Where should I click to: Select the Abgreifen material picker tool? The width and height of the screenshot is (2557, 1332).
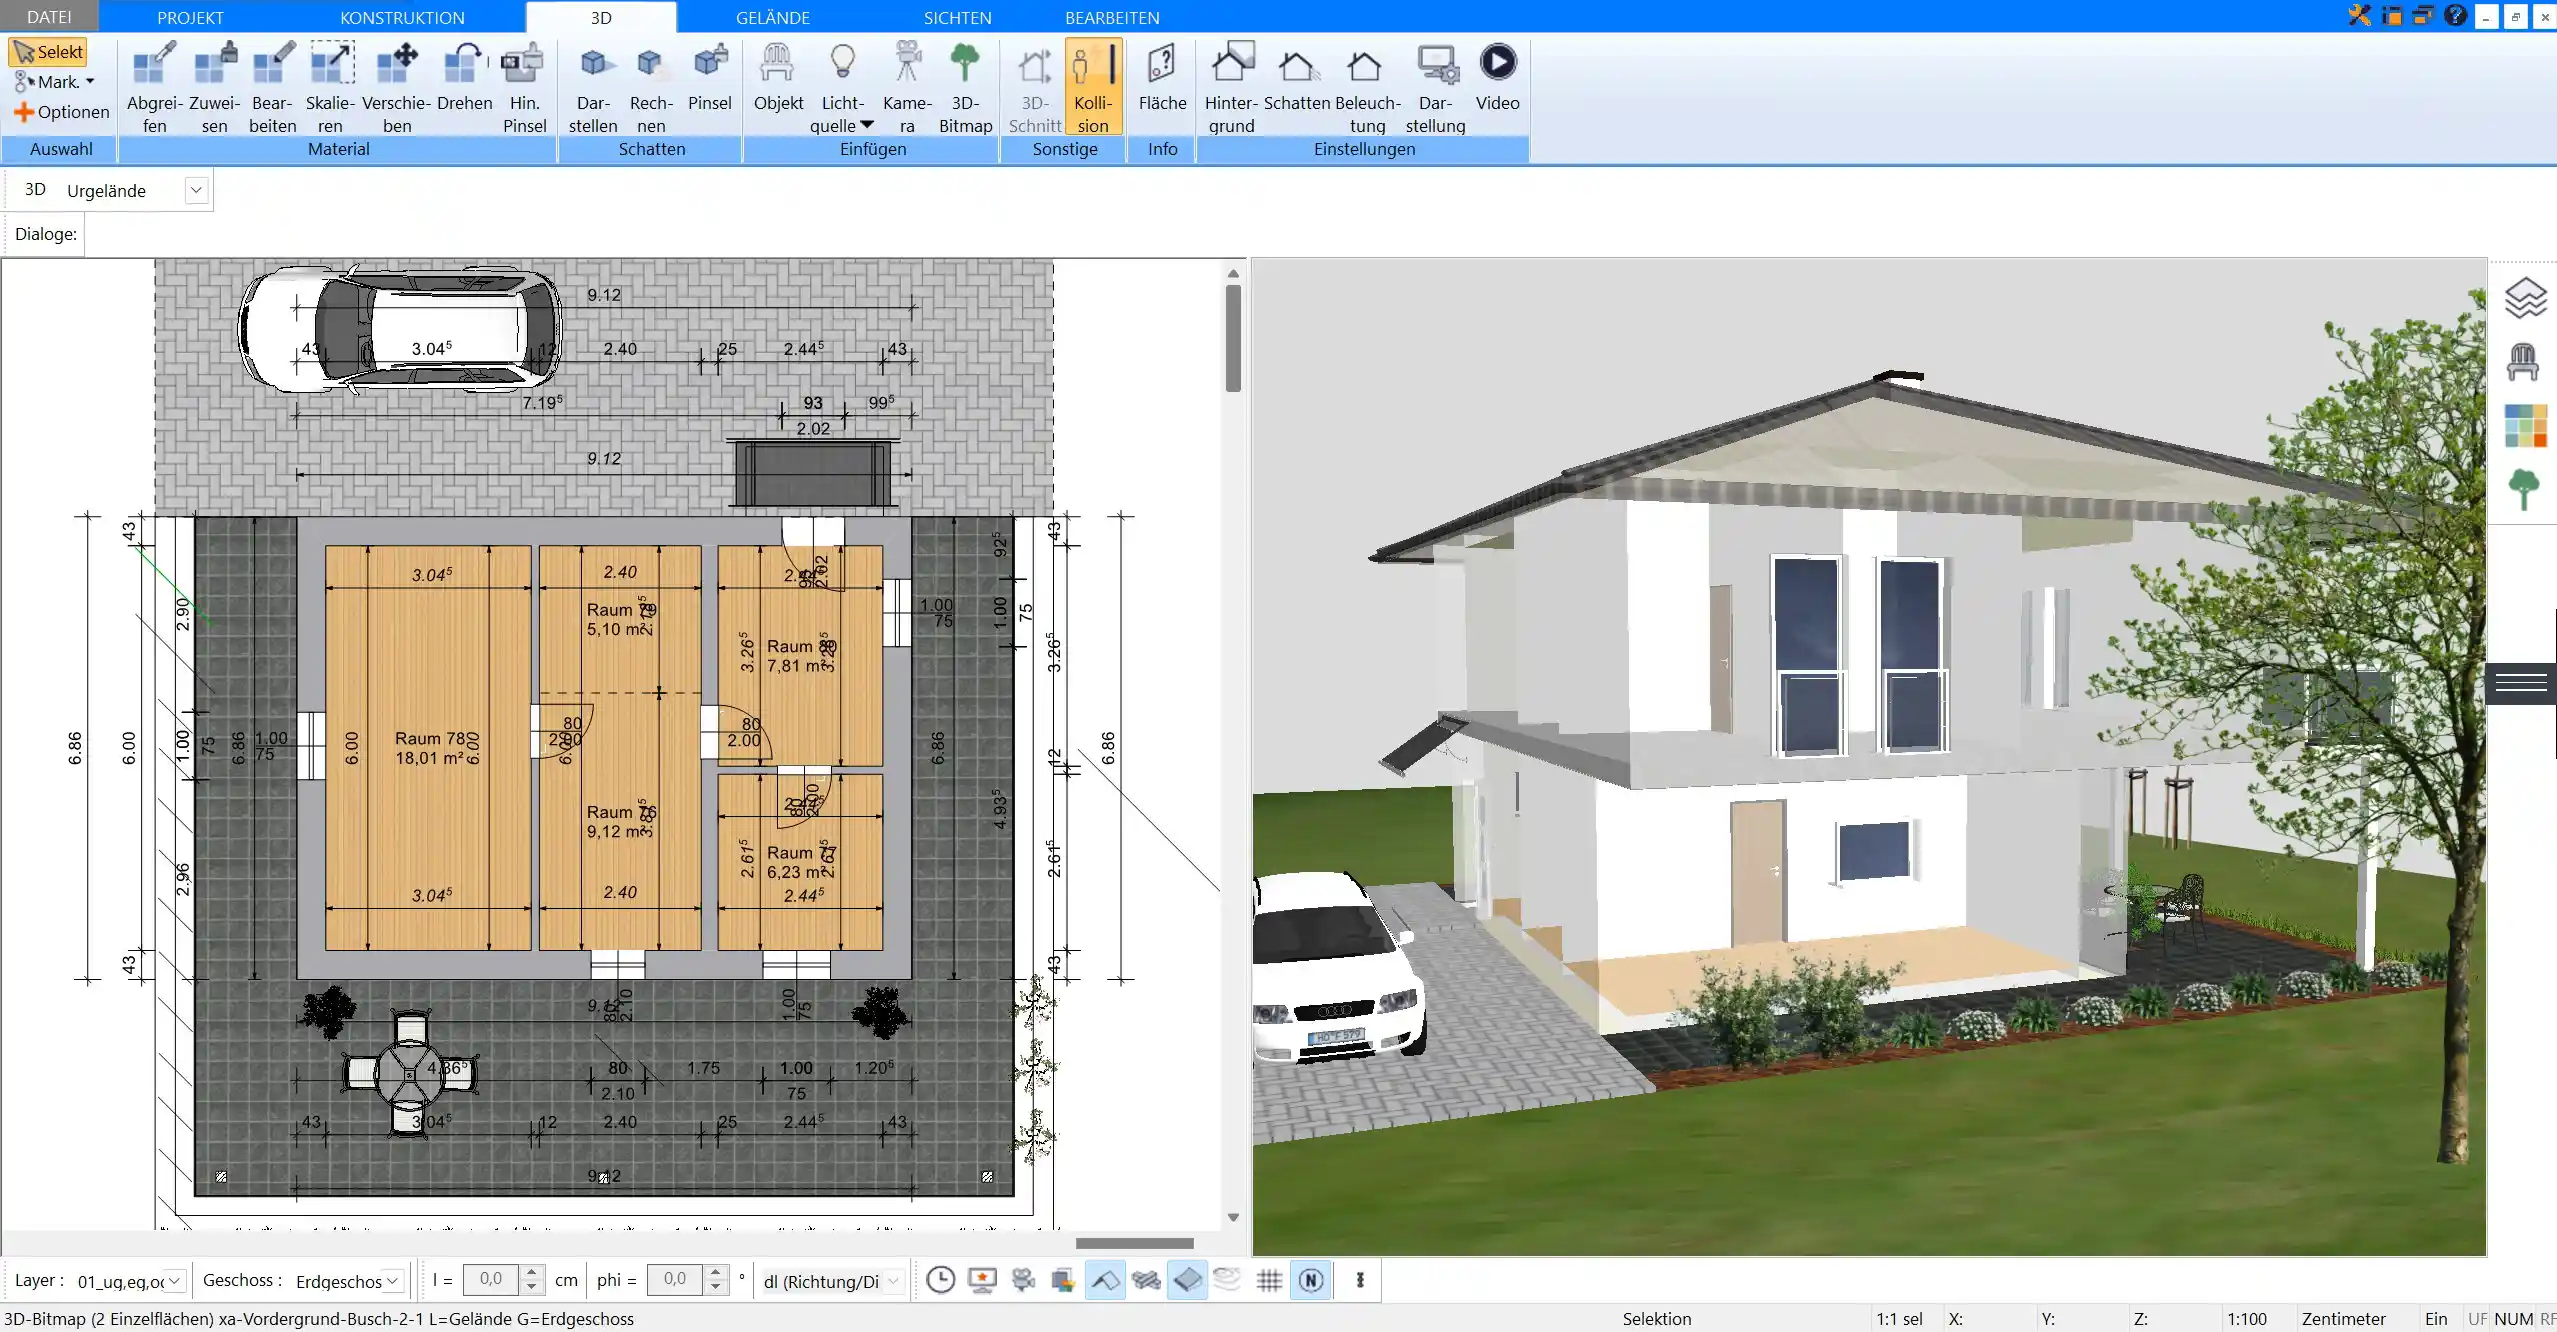pyautogui.click(x=154, y=87)
